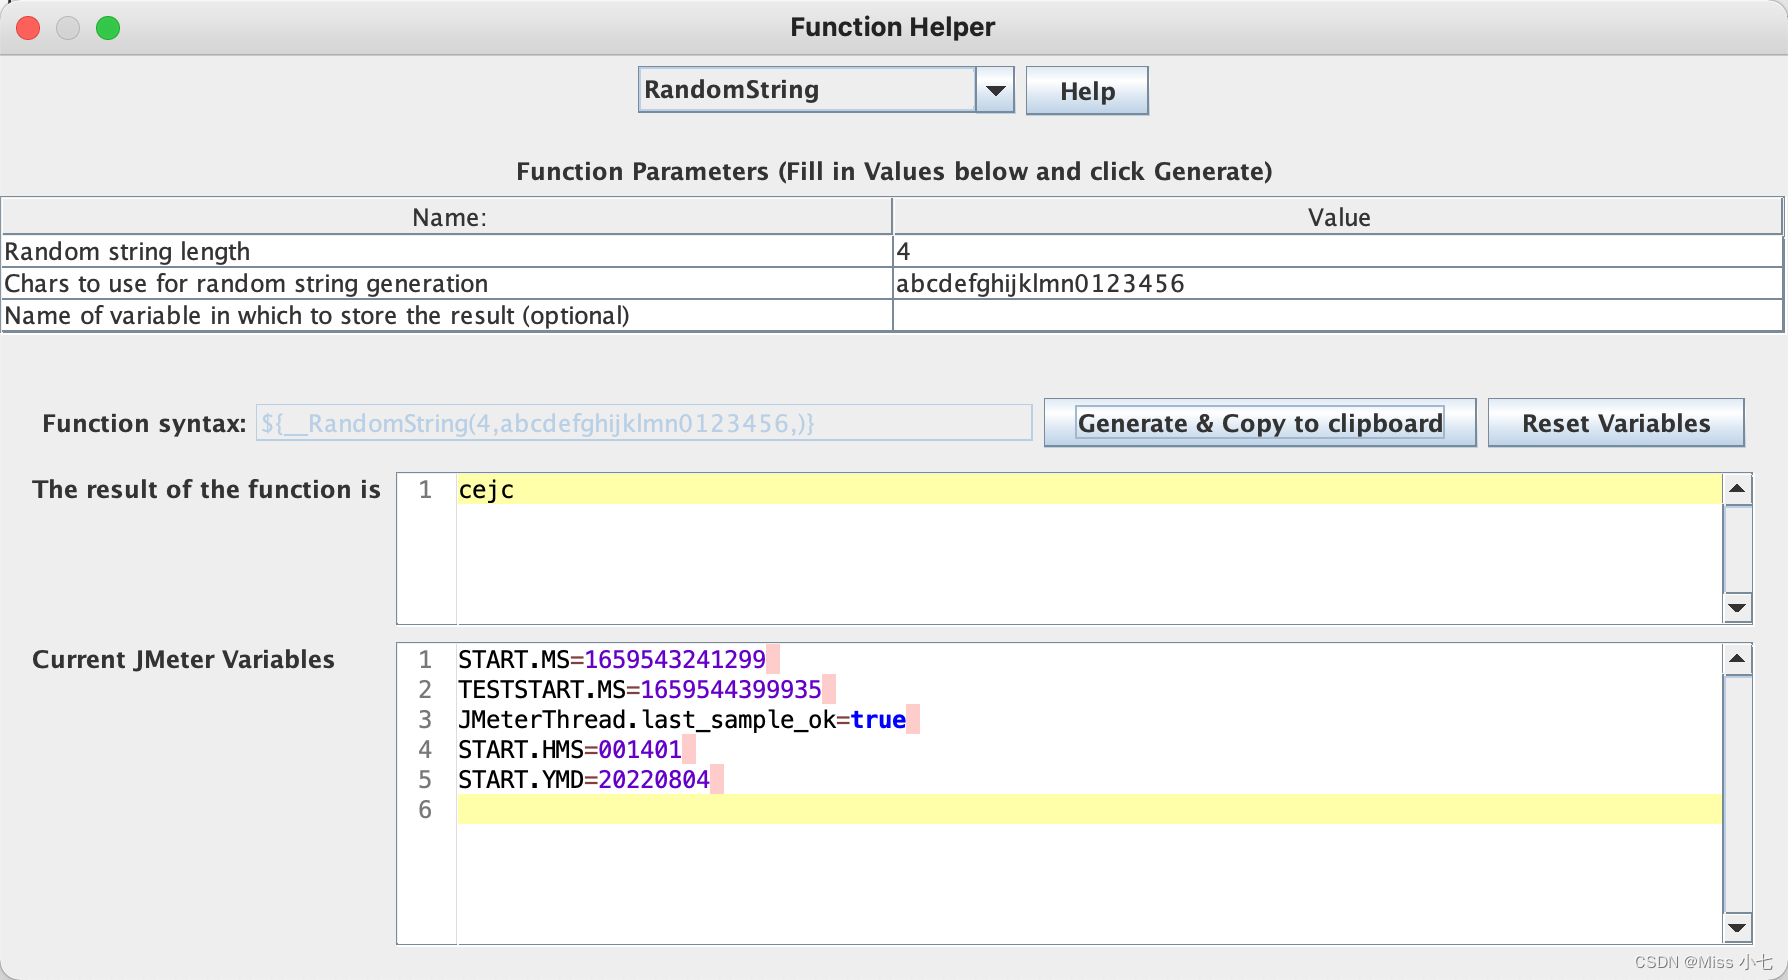This screenshot has height=980, width=1788.
Task: Click the Reset Variables button
Action: tap(1616, 423)
